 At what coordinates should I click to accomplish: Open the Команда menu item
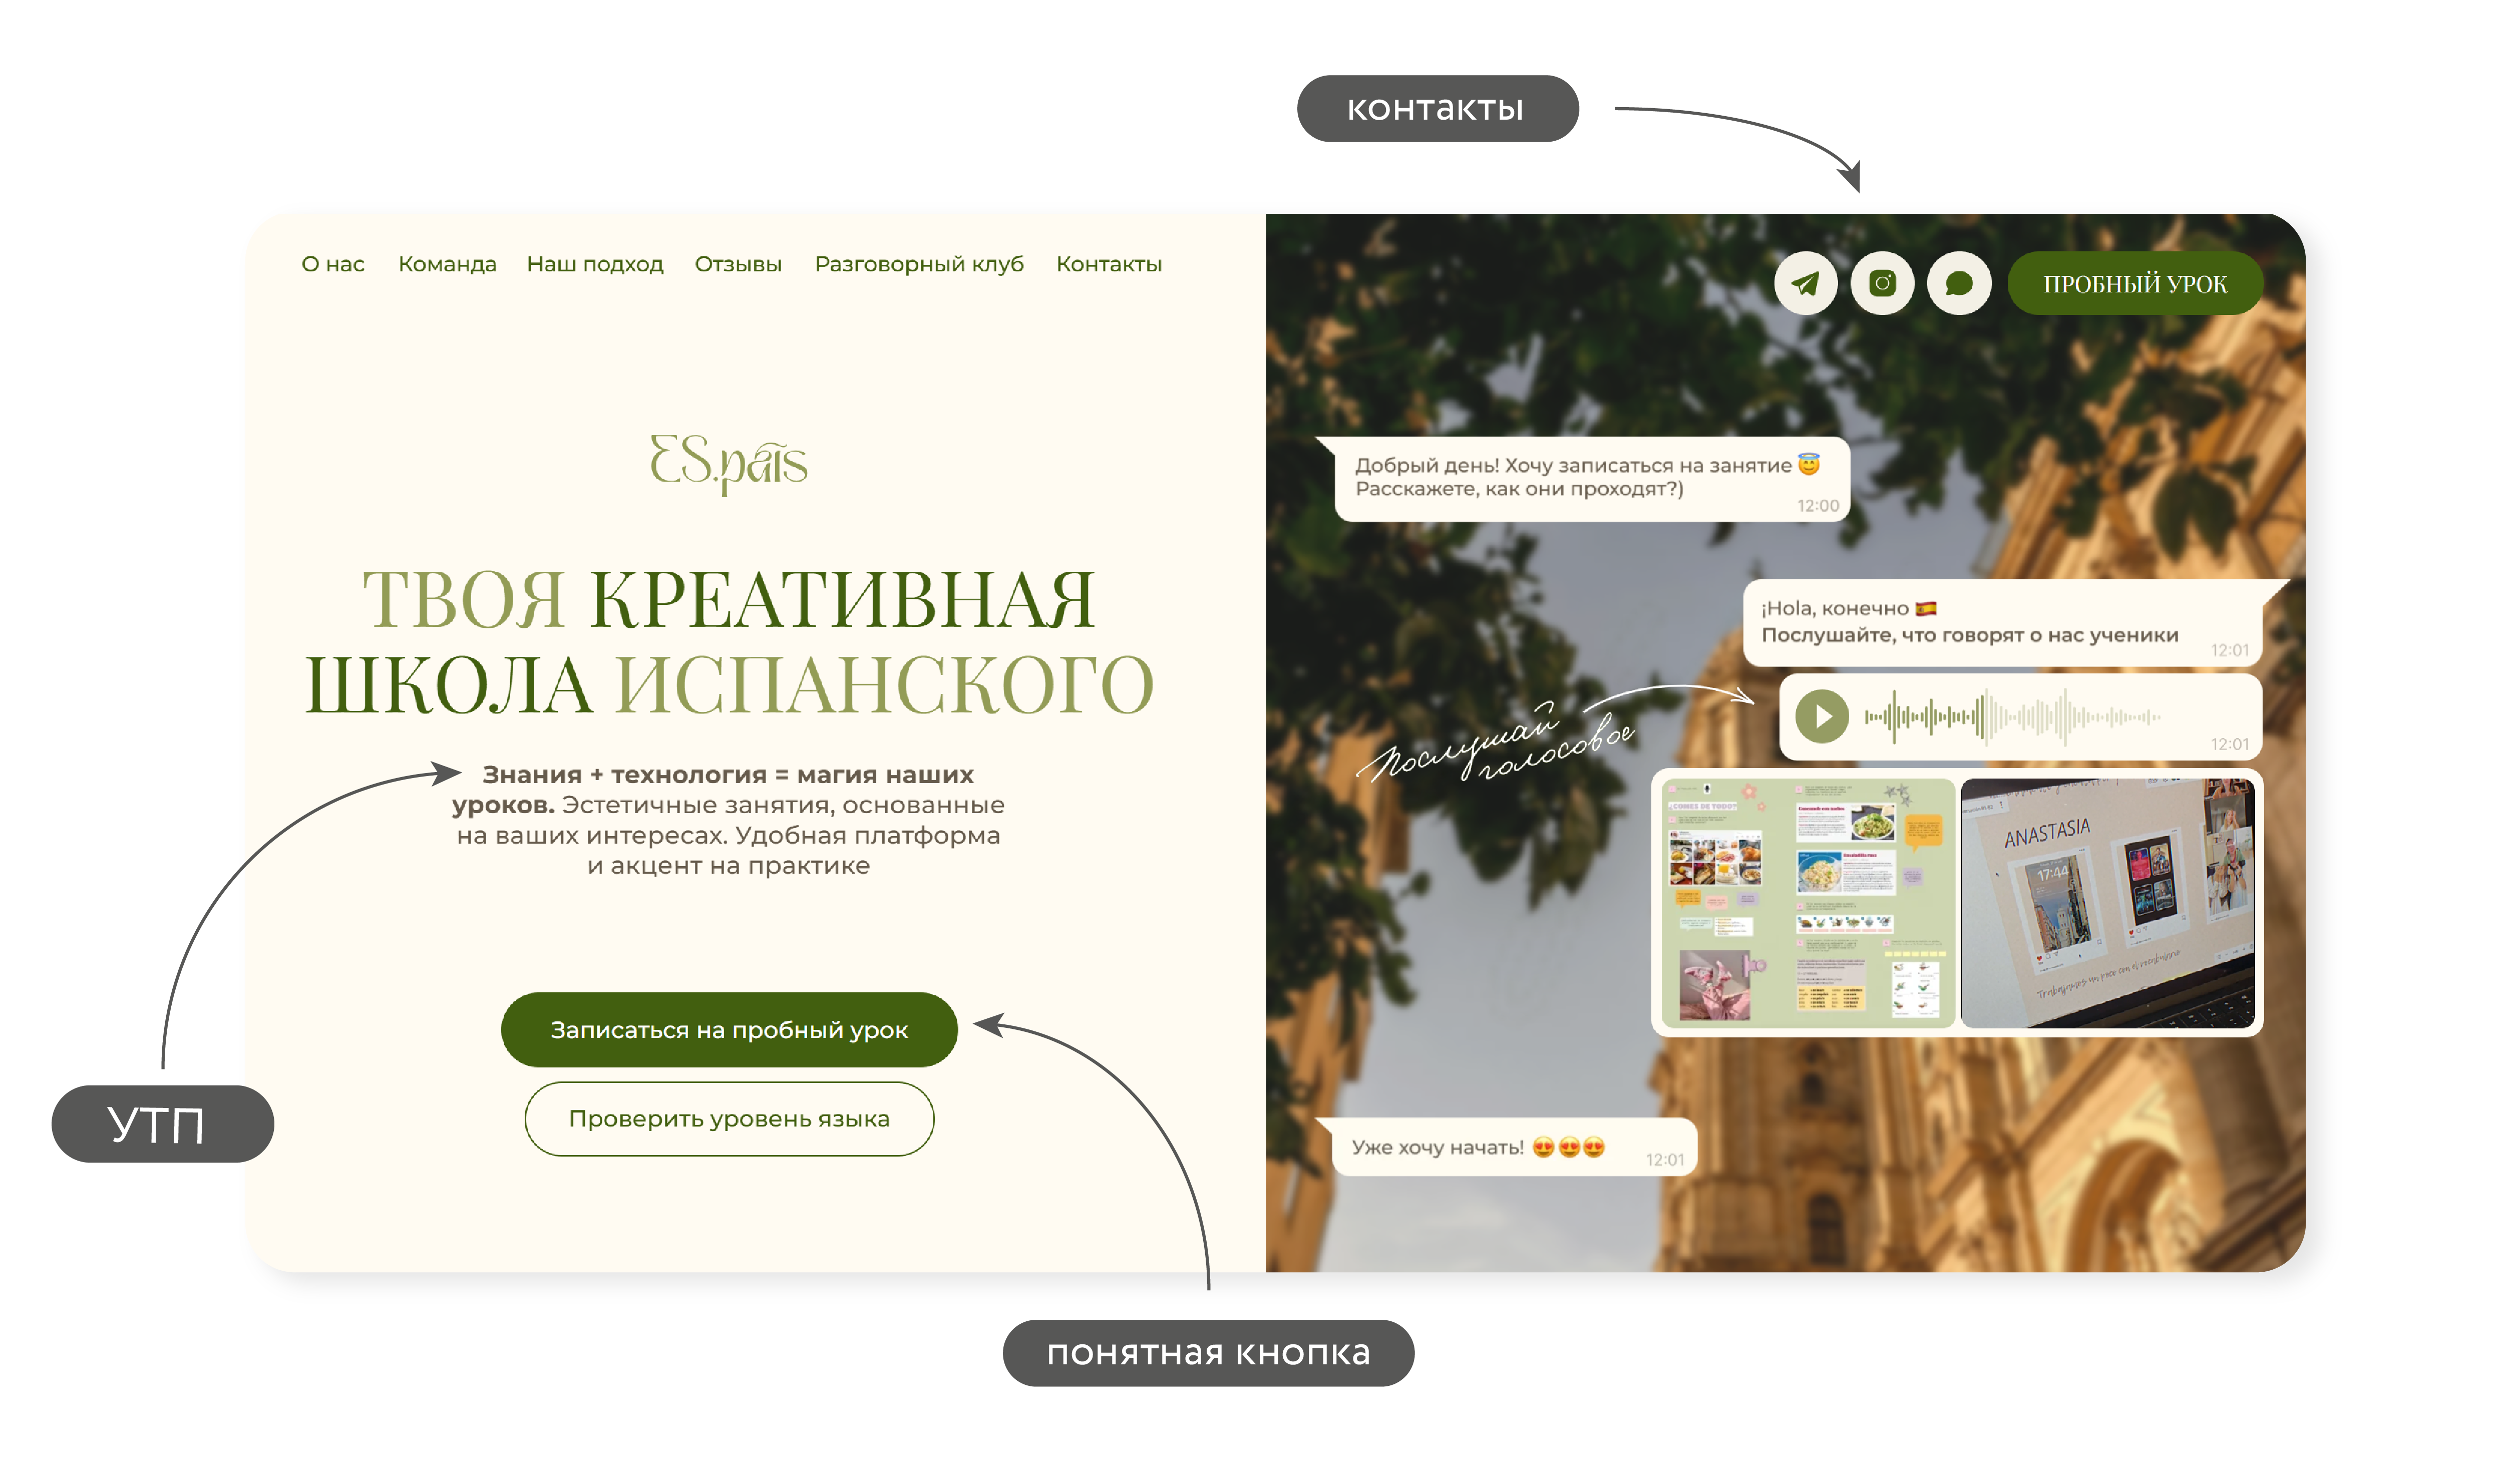click(447, 265)
